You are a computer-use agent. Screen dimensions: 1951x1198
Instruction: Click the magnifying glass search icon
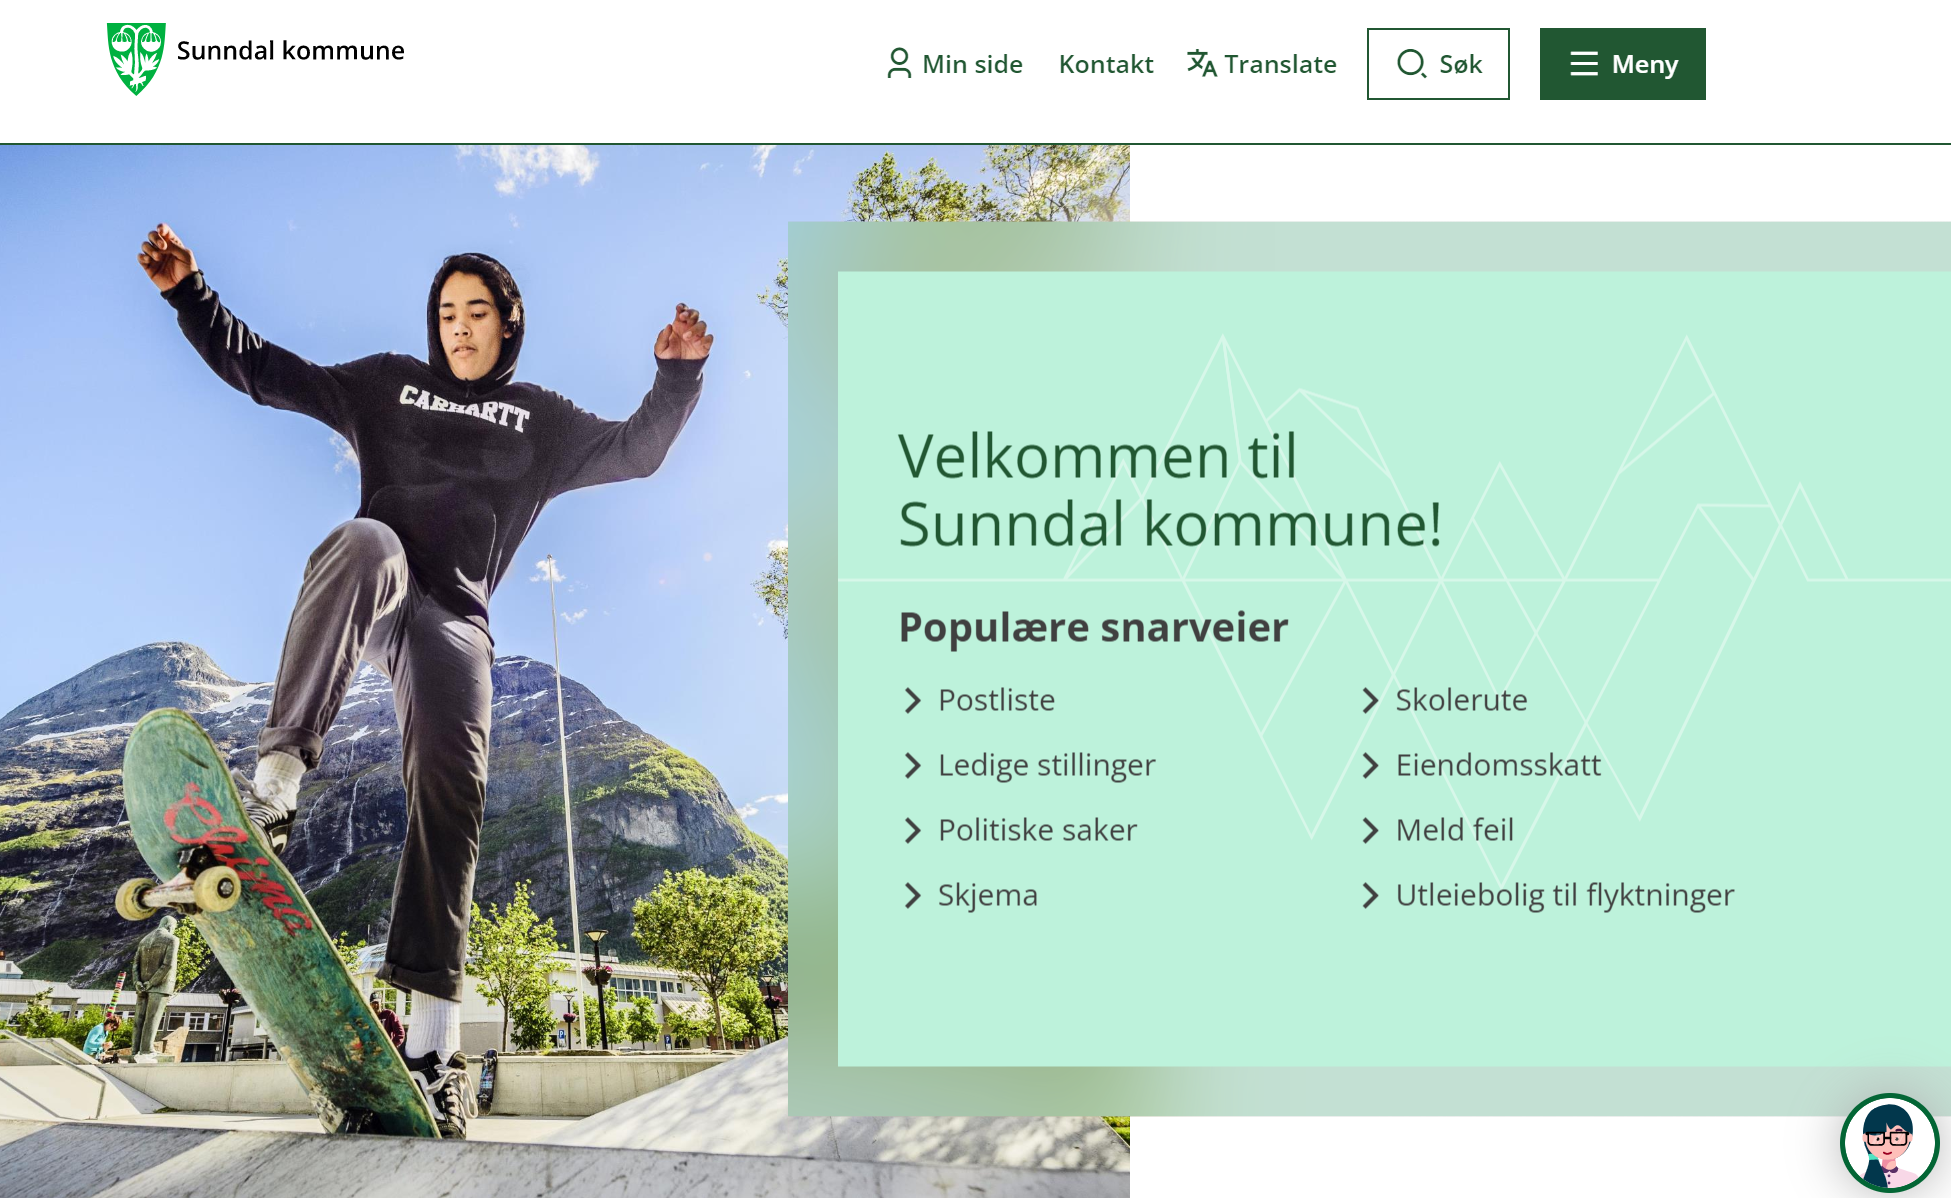(1411, 64)
